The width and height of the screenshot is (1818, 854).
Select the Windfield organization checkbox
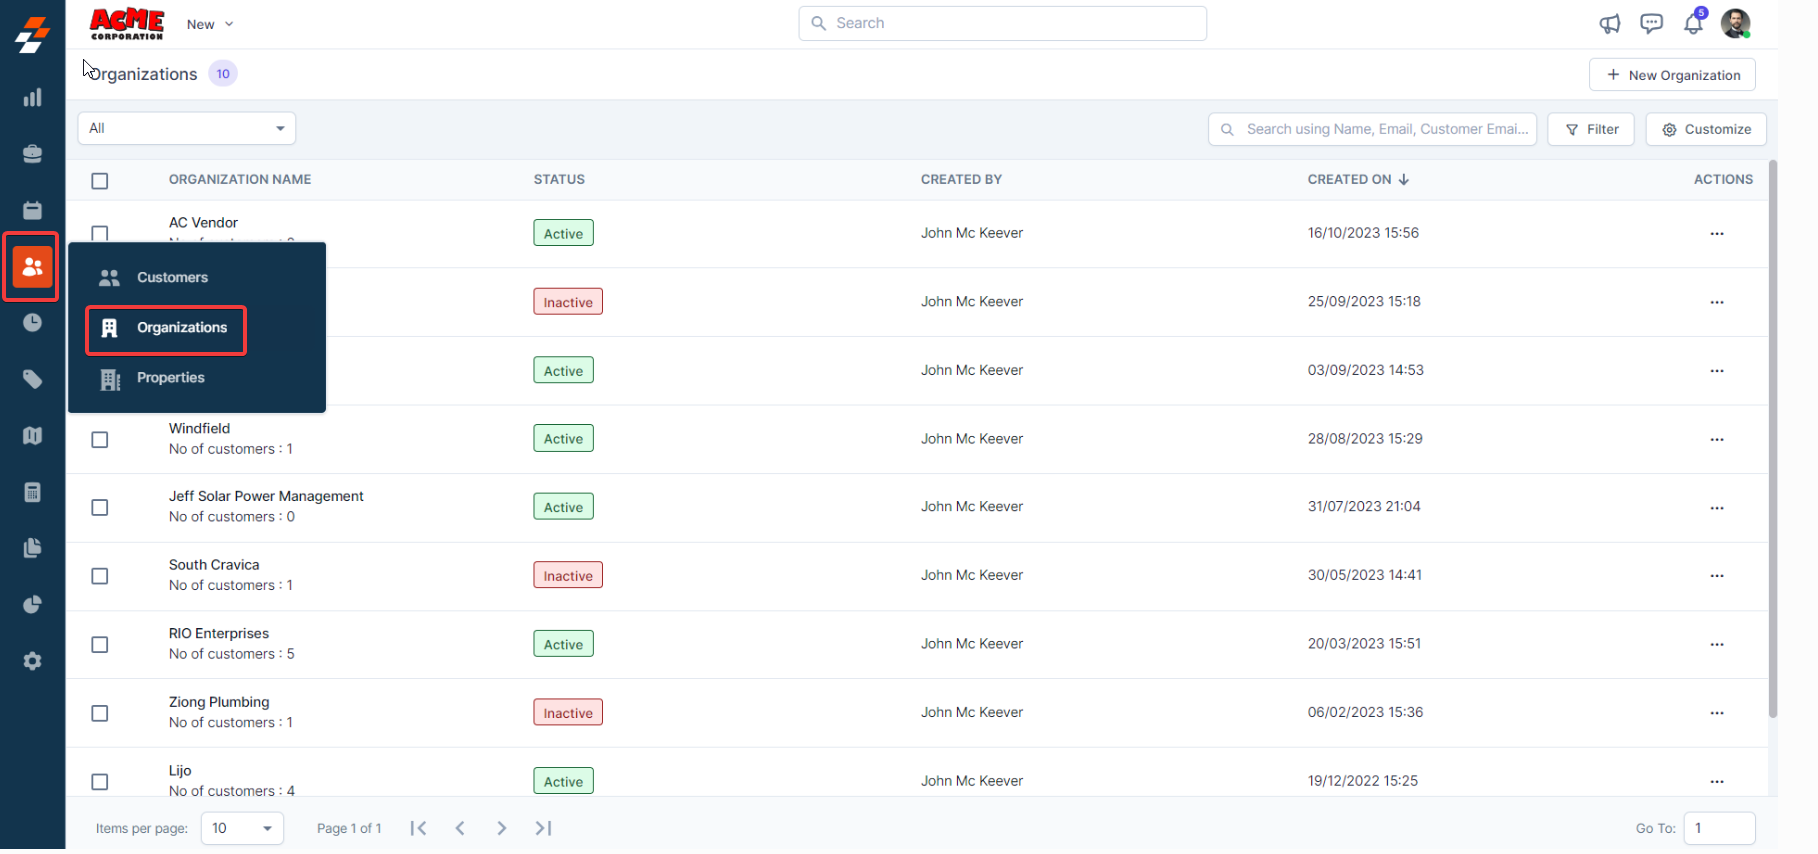[x=100, y=440]
